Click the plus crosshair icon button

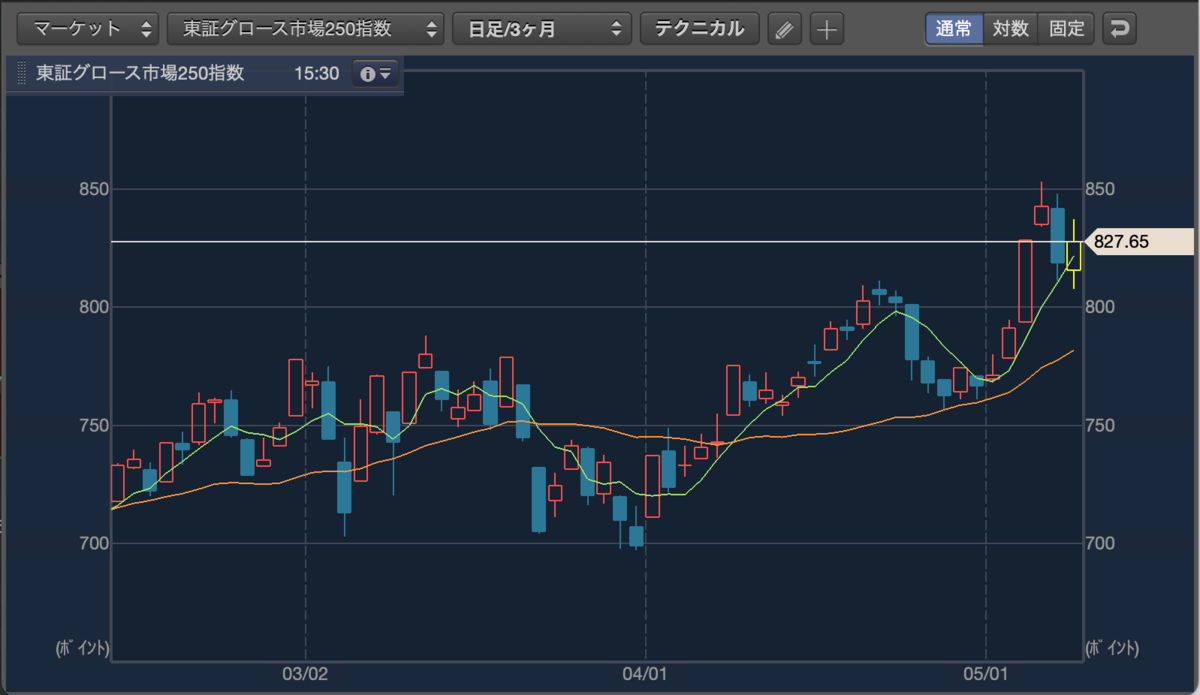point(826,29)
